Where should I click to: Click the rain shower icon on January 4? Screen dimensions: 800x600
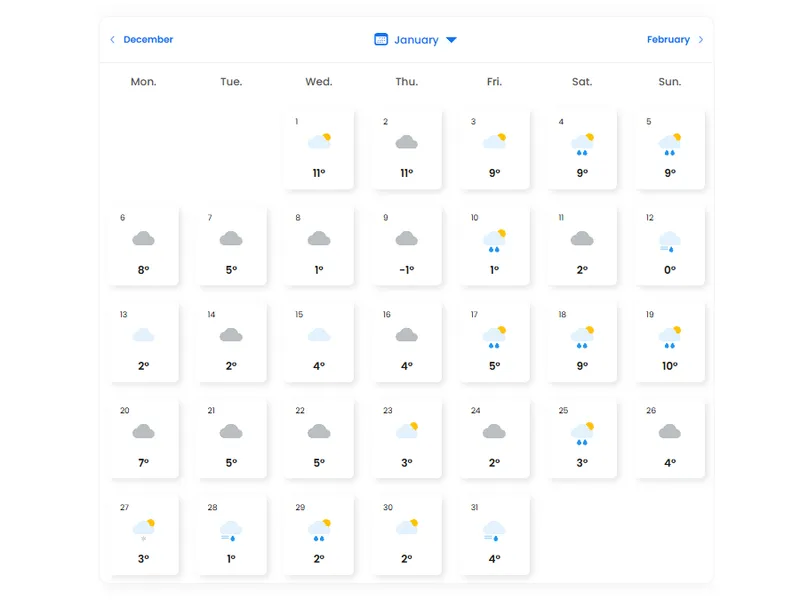[x=582, y=145]
